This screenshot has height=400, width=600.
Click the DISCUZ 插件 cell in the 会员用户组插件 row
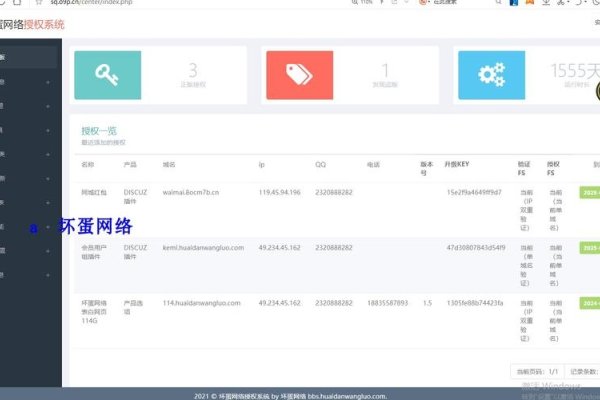pos(135,252)
